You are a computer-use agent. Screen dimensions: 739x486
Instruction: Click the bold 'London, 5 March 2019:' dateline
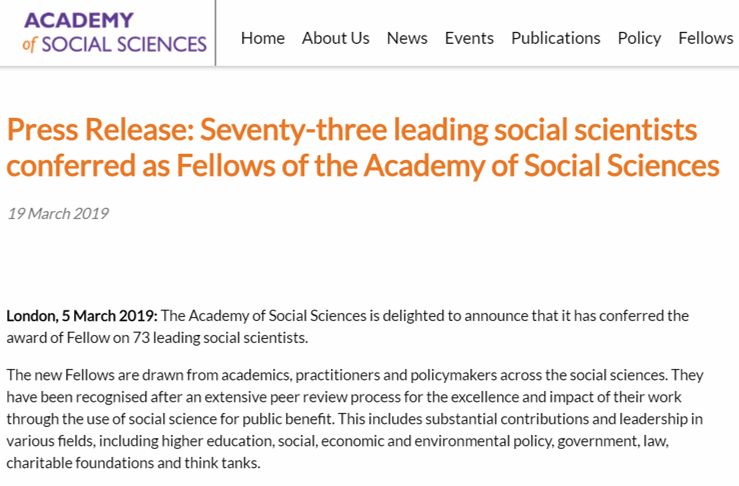82,316
